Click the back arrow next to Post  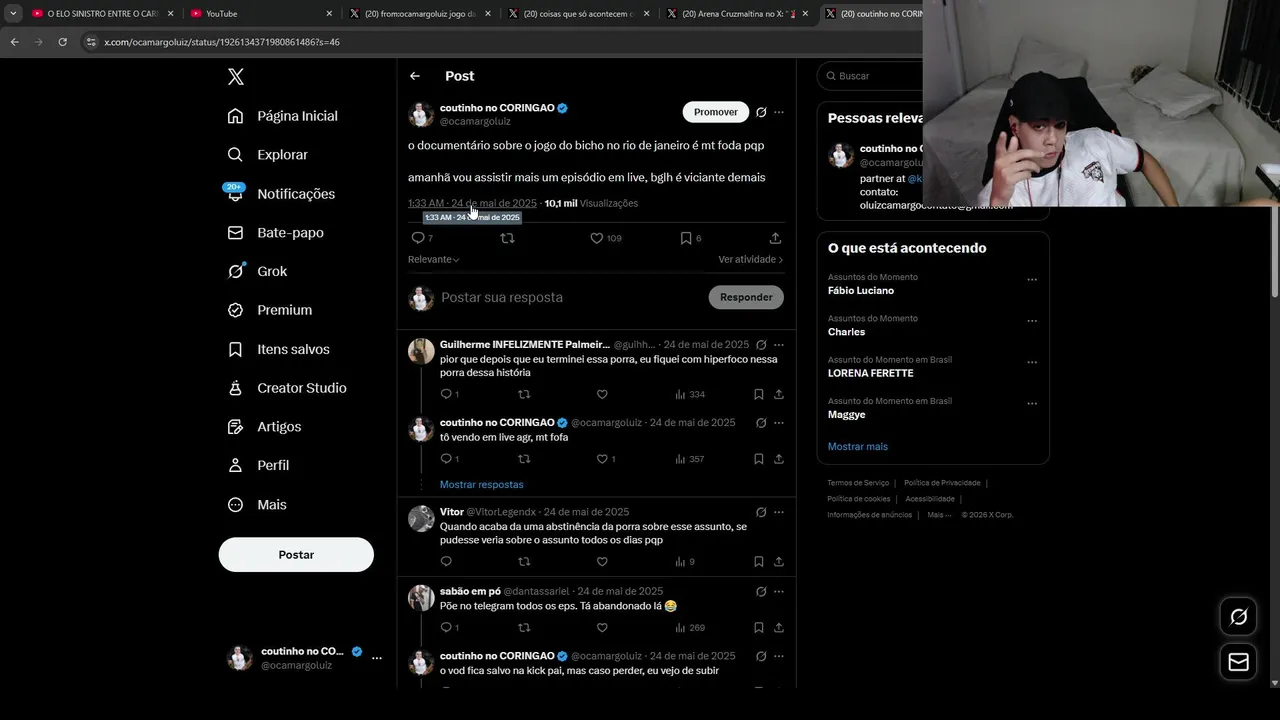click(x=415, y=76)
